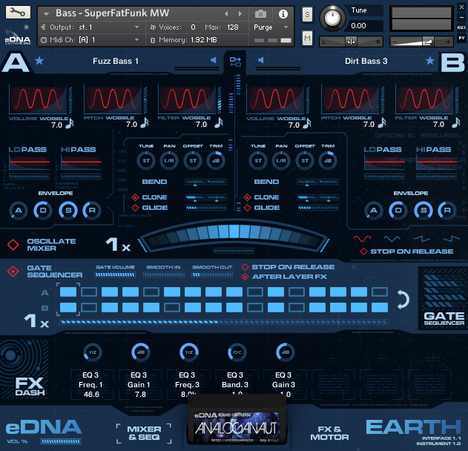This screenshot has width=468, height=451.
Task: Click the A/B link routing icon
Action: pyautogui.click(x=235, y=61)
